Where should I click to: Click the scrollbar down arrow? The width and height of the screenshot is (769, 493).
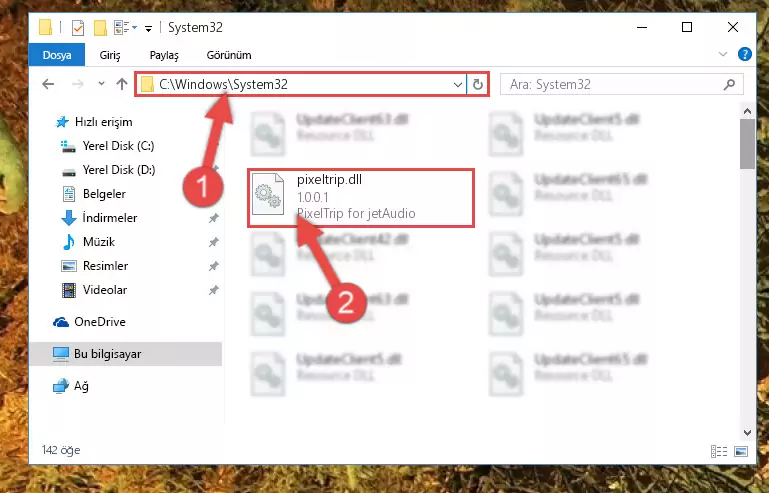point(747,433)
